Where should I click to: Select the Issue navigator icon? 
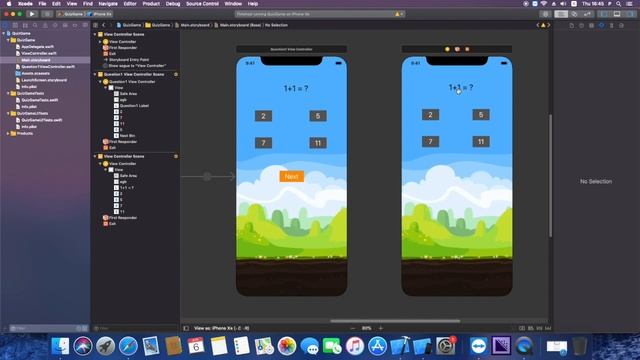point(45,25)
